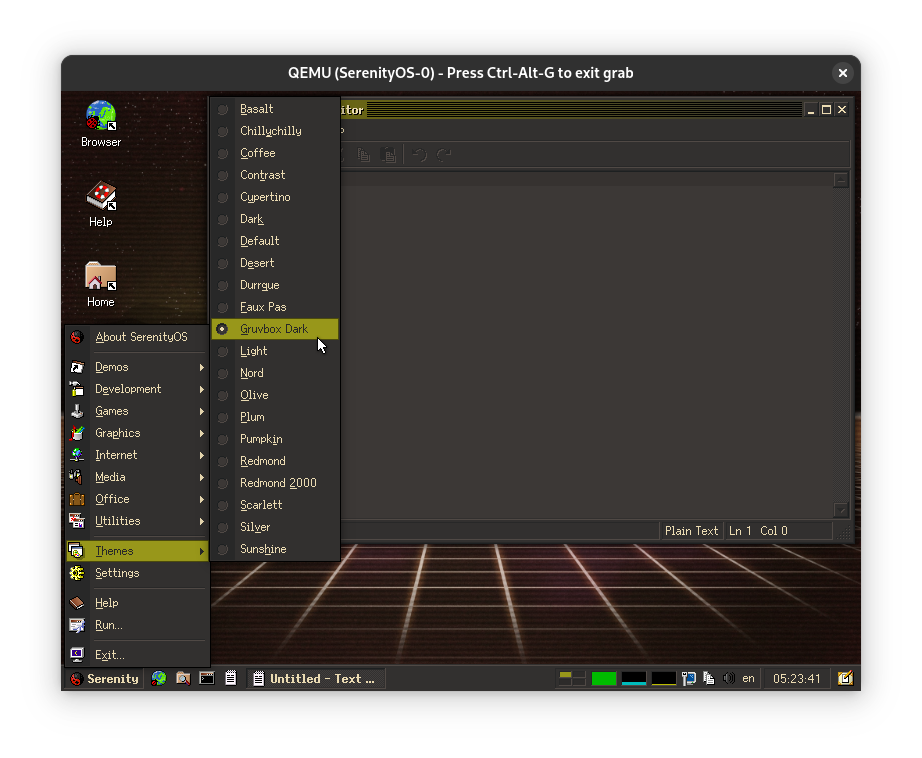The image size is (922, 758).
Task: Click the copy icon in Text Editor toolbar
Action: coord(364,155)
